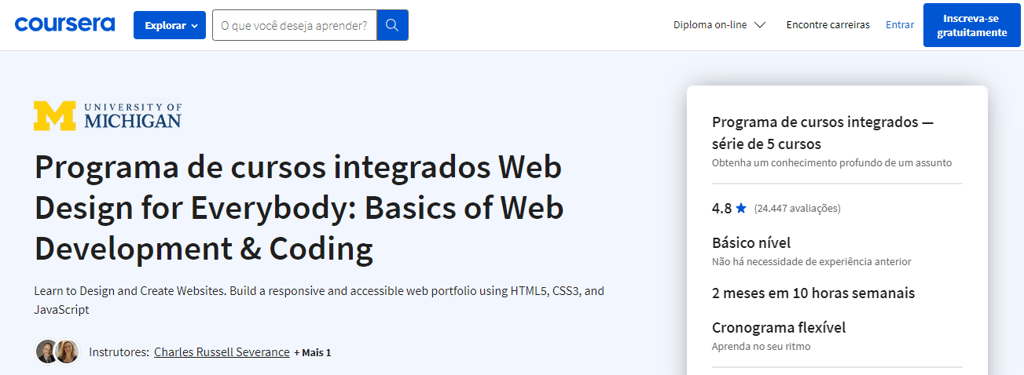Click the 'Básico nível' text

(x=751, y=243)
